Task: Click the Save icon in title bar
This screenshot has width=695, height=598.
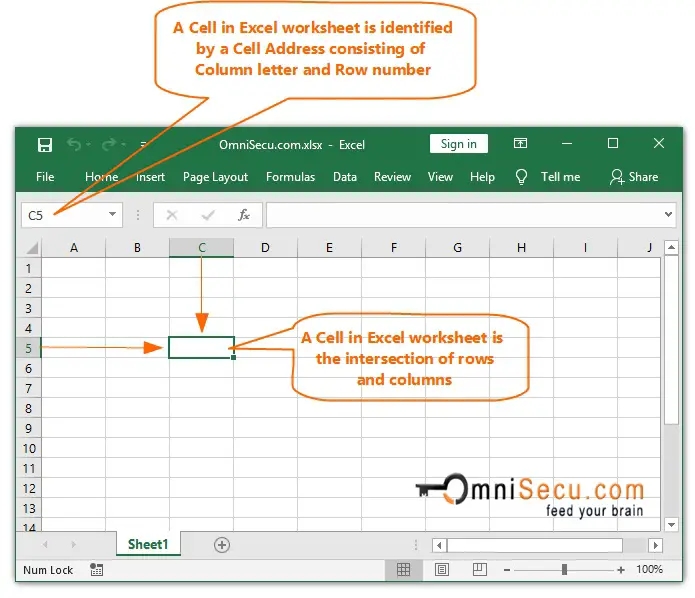Action: pyautogui.click(x=45, y=144)
